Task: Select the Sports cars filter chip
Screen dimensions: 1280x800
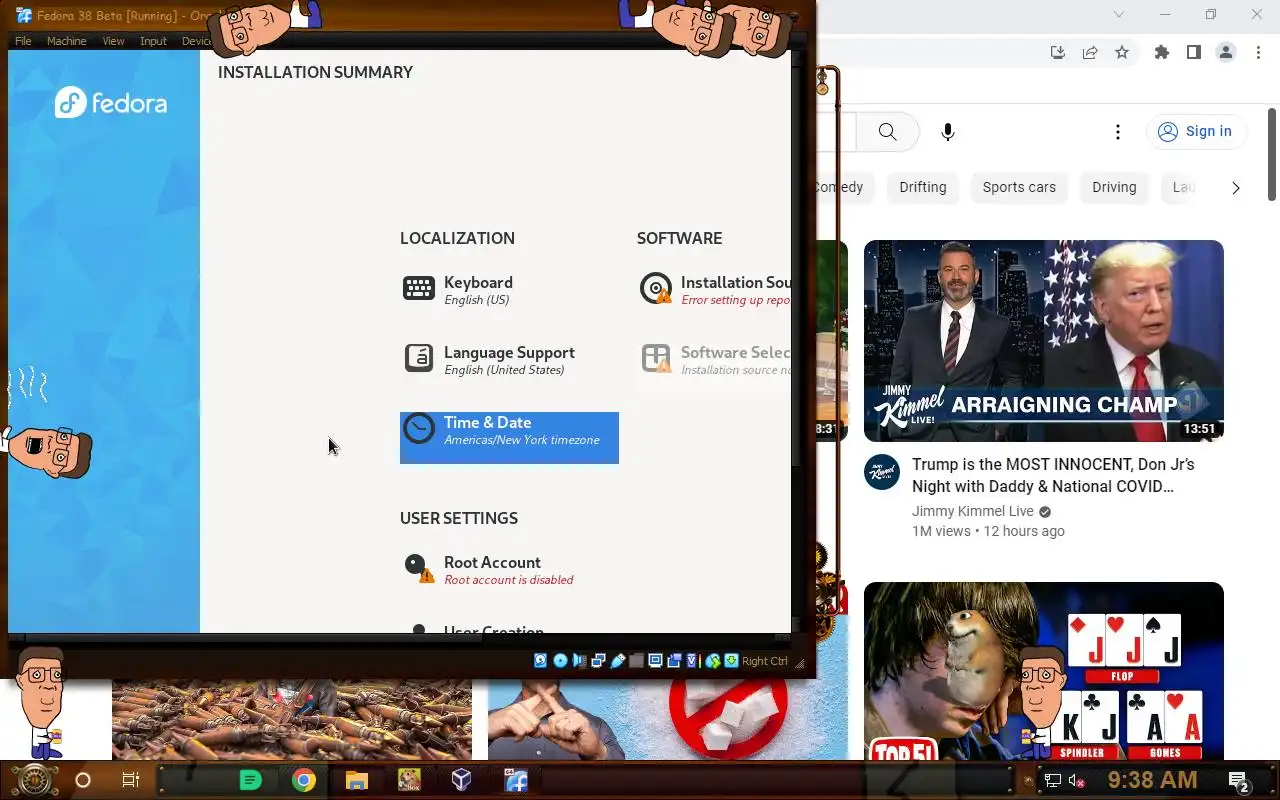Action: coord(1019,187)
